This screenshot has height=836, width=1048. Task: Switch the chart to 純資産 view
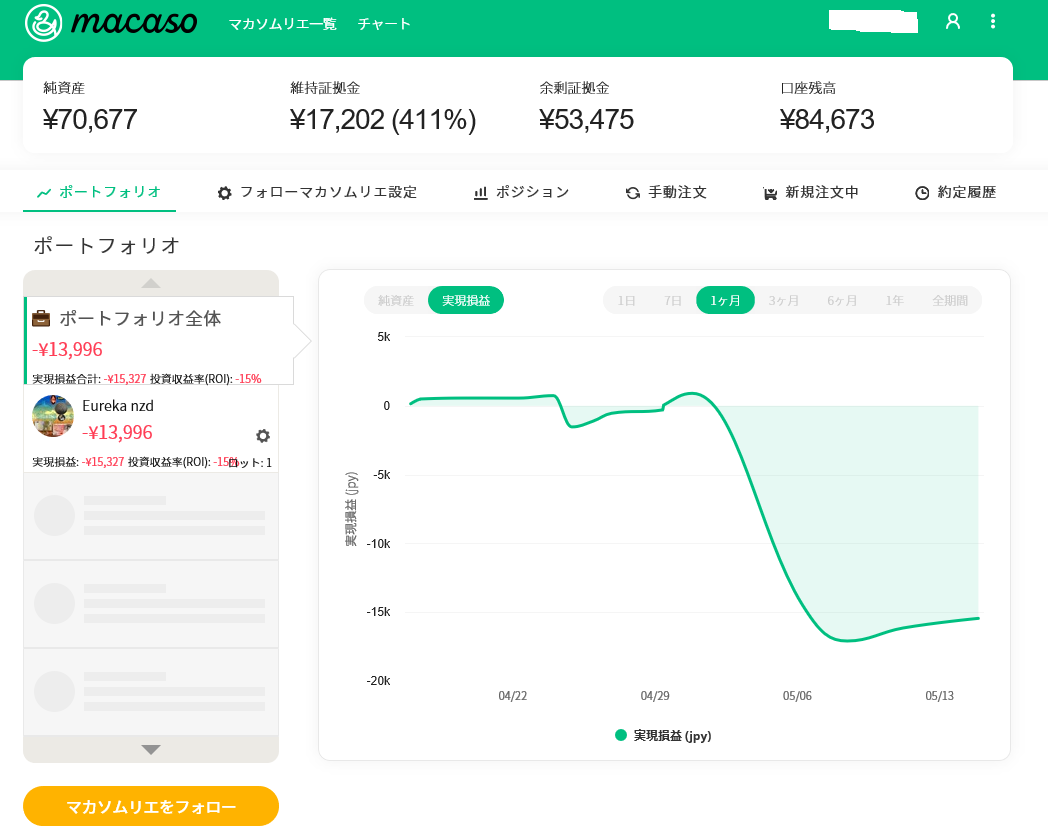[x=396, y=300]
